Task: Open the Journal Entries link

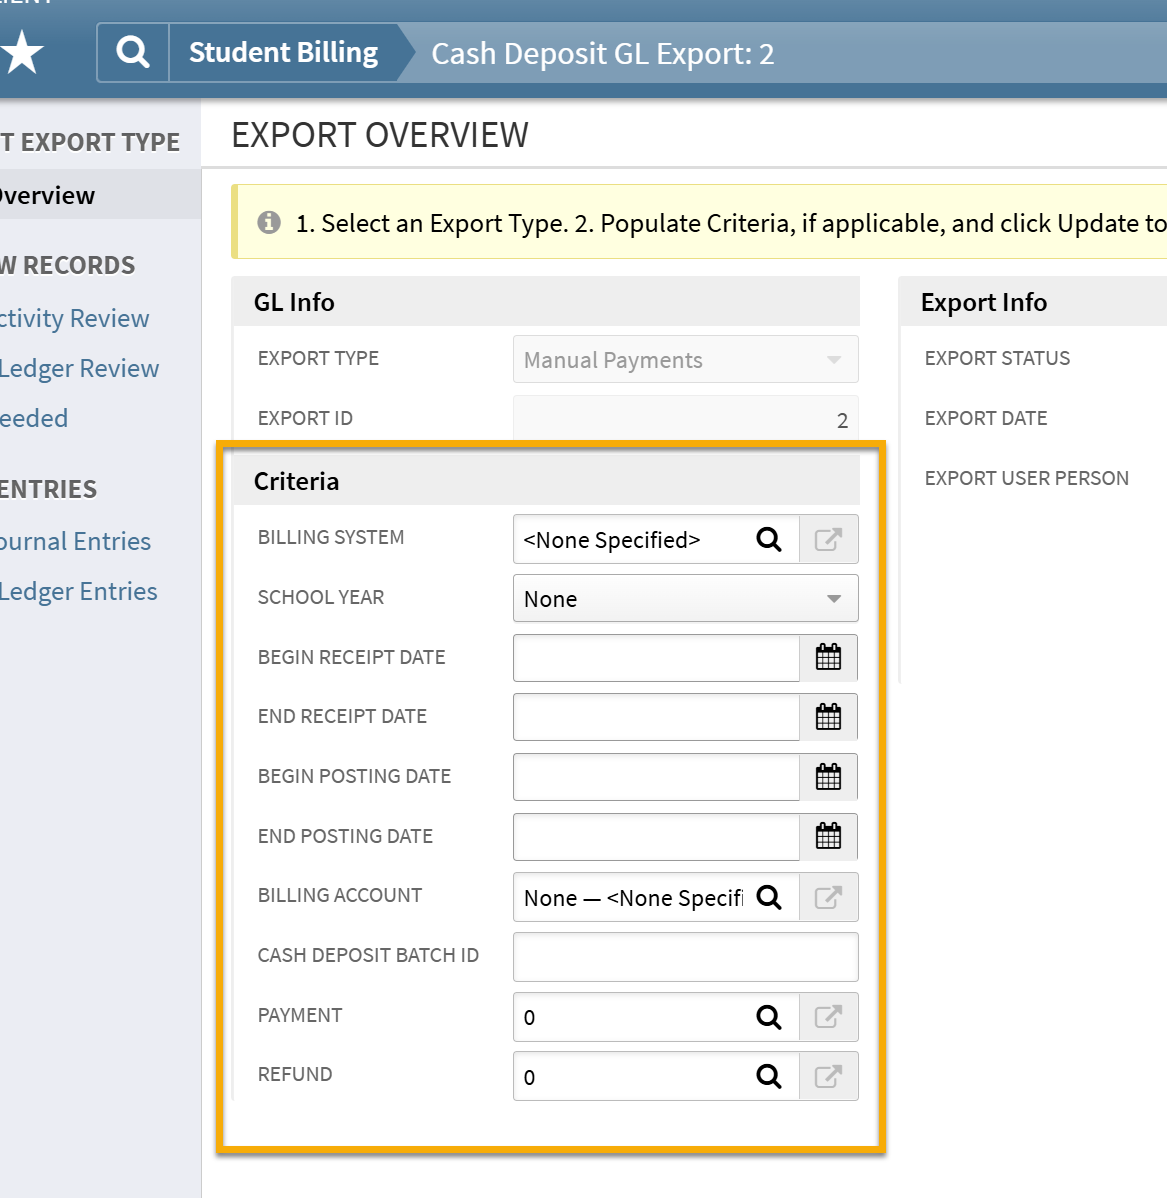Action: pos(76,541)
